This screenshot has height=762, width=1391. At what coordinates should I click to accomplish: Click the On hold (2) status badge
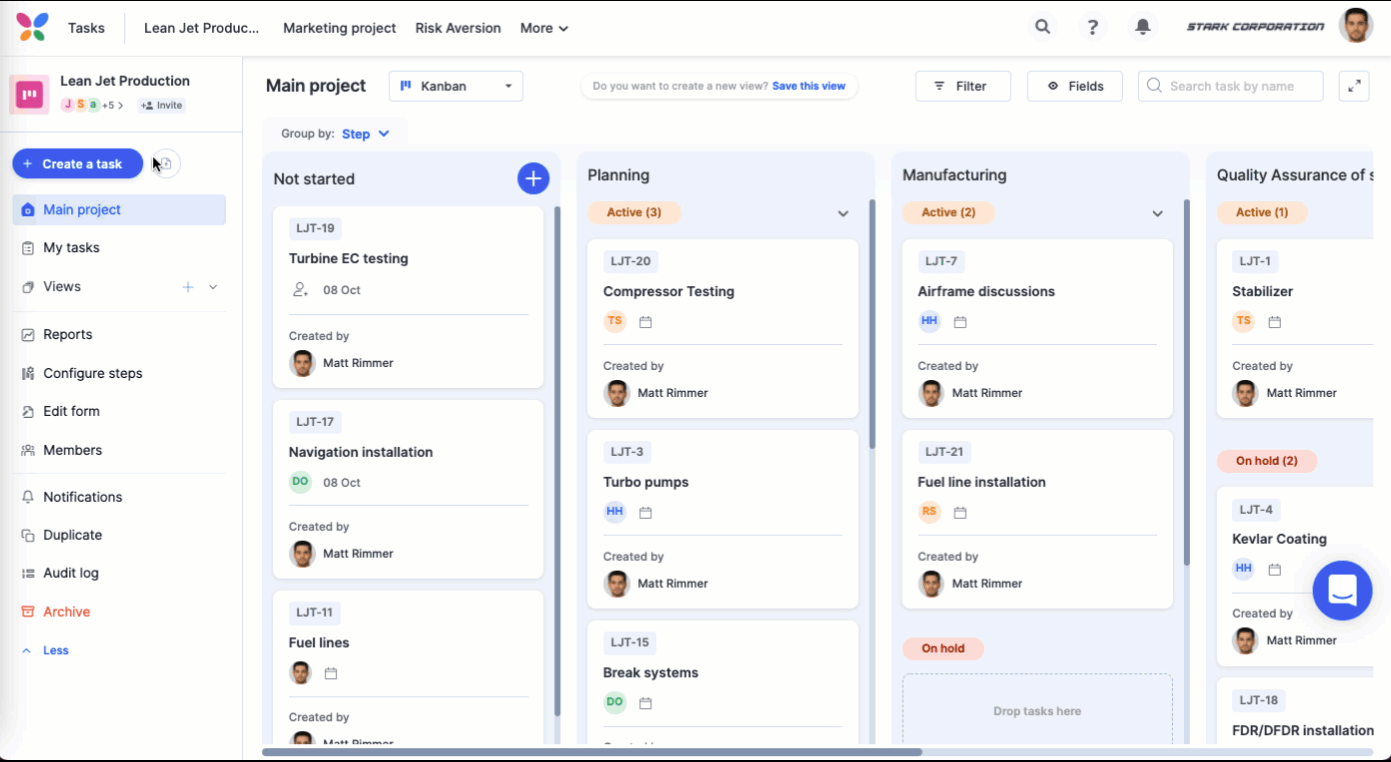pyautogui.click(x=1267, y=461)
